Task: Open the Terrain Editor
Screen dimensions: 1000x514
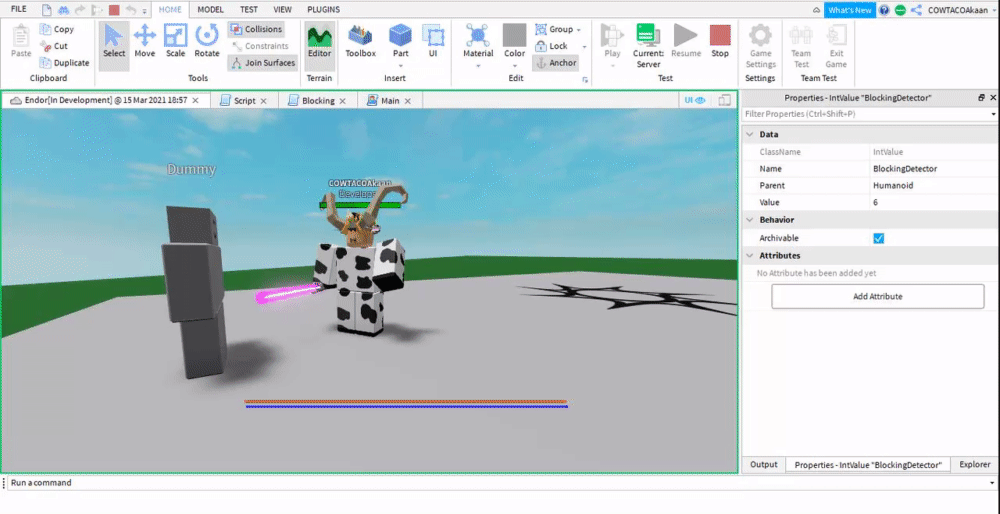Action: (x=320, y=42)
